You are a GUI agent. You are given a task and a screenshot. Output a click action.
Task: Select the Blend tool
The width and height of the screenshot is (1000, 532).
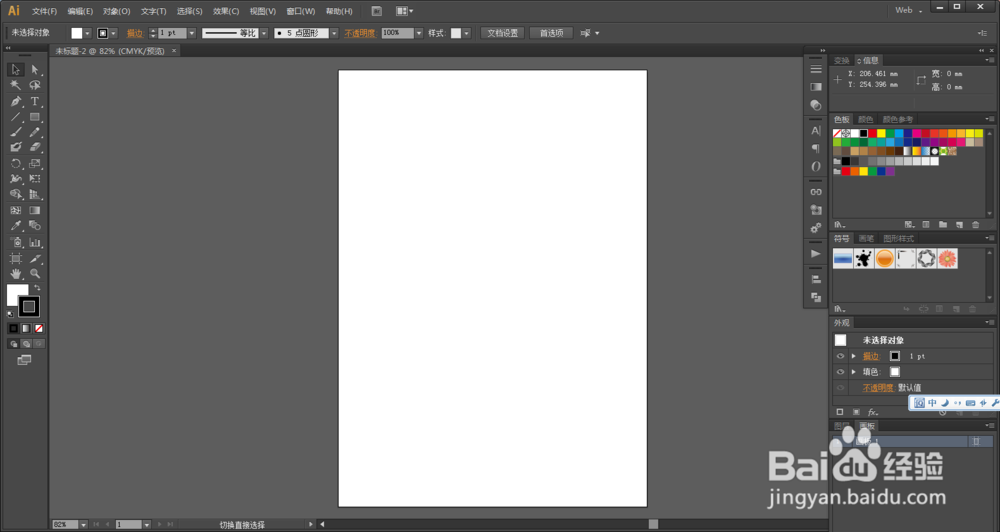35,225
